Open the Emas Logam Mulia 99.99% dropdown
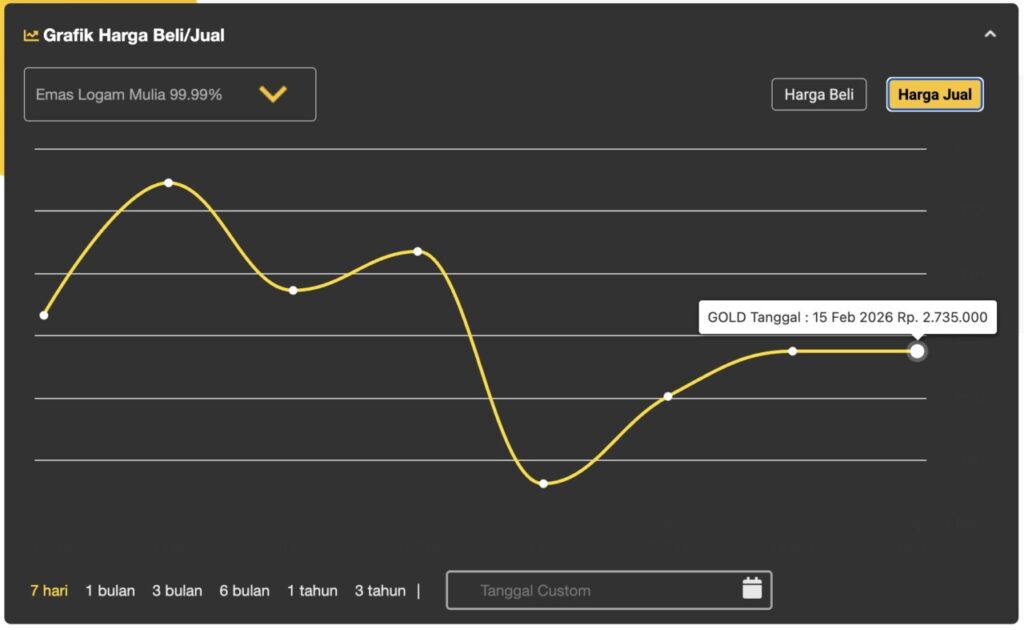Image resolution: width=1024 pixels, height=630 pixels. (170, 94)
